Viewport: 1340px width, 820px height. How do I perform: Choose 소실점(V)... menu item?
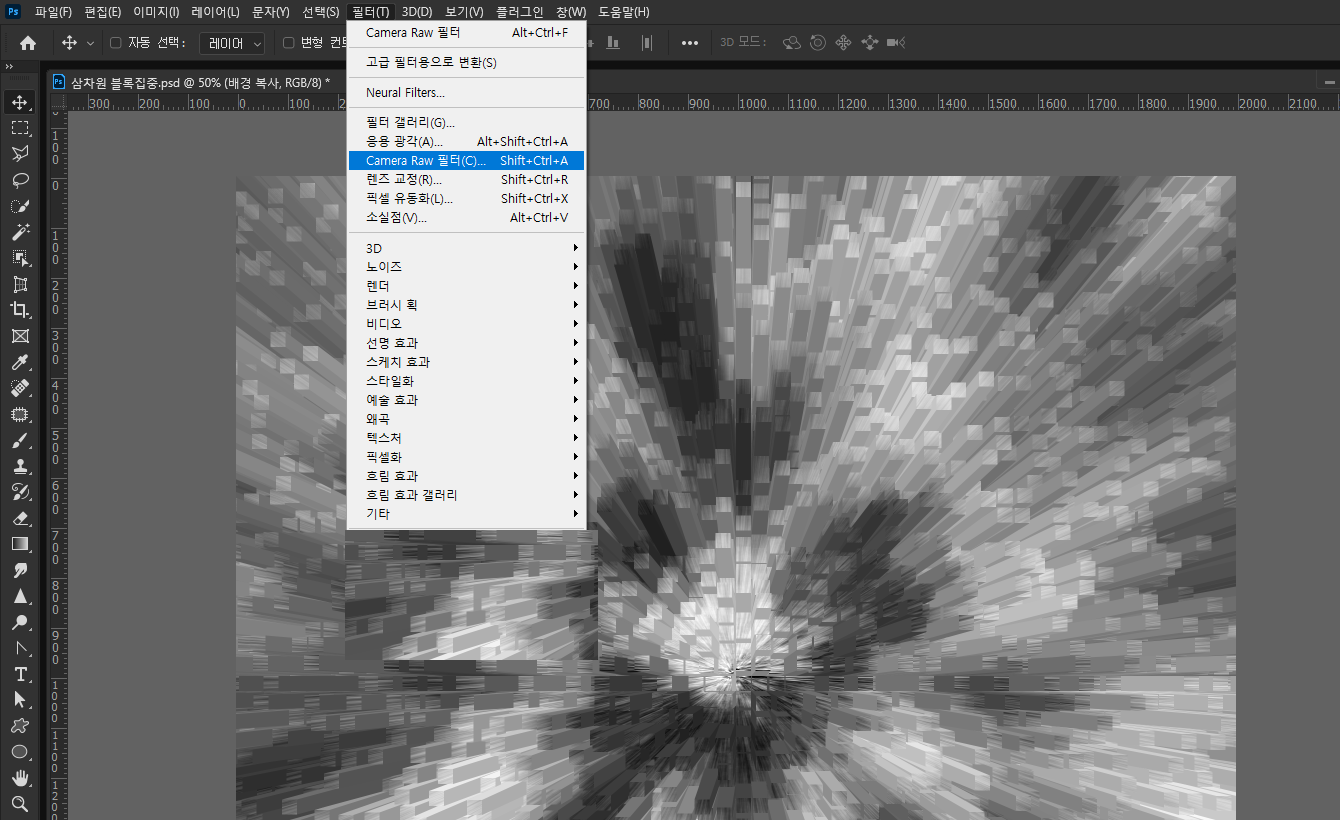[466, 218]
